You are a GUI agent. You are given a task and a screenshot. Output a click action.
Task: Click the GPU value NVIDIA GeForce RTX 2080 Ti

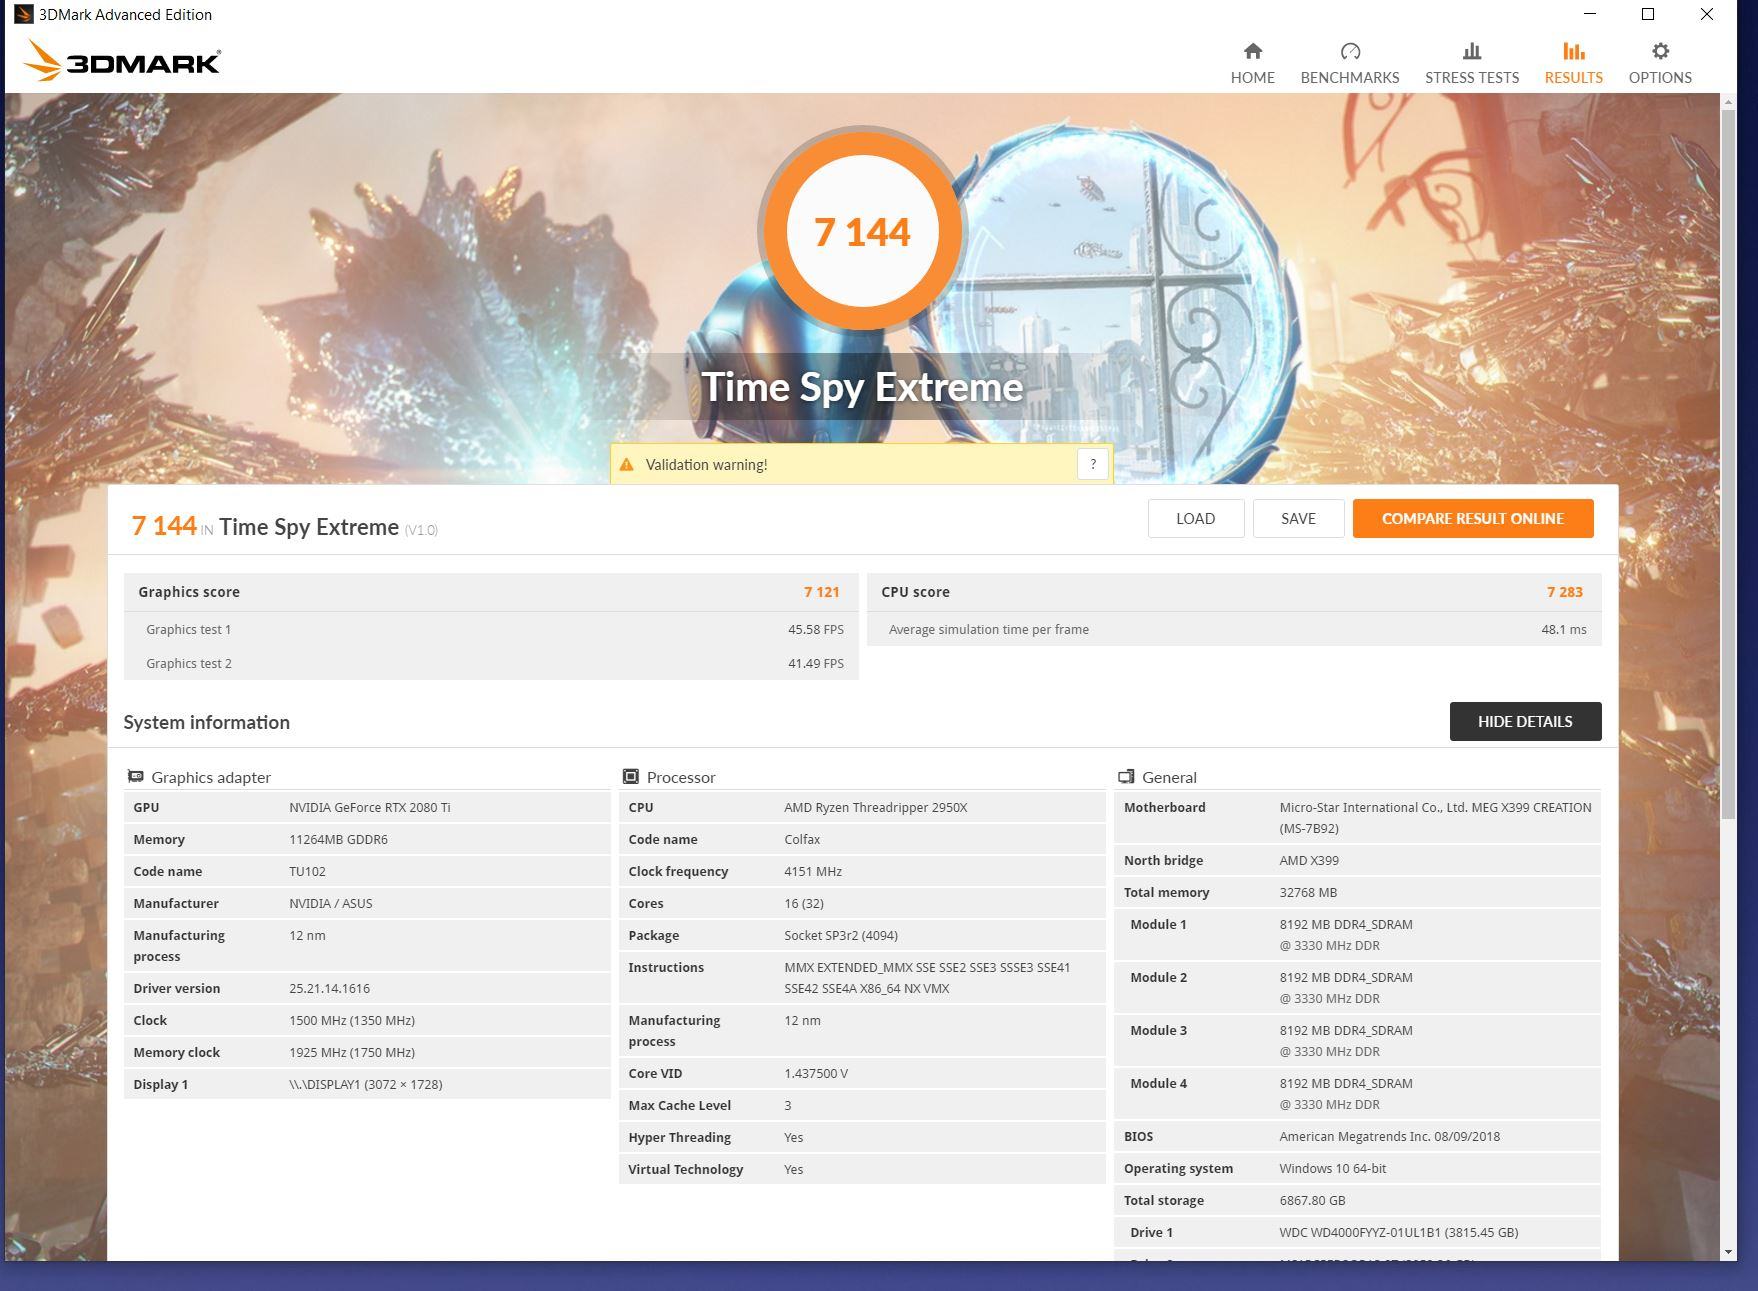(x=370, y=807)
